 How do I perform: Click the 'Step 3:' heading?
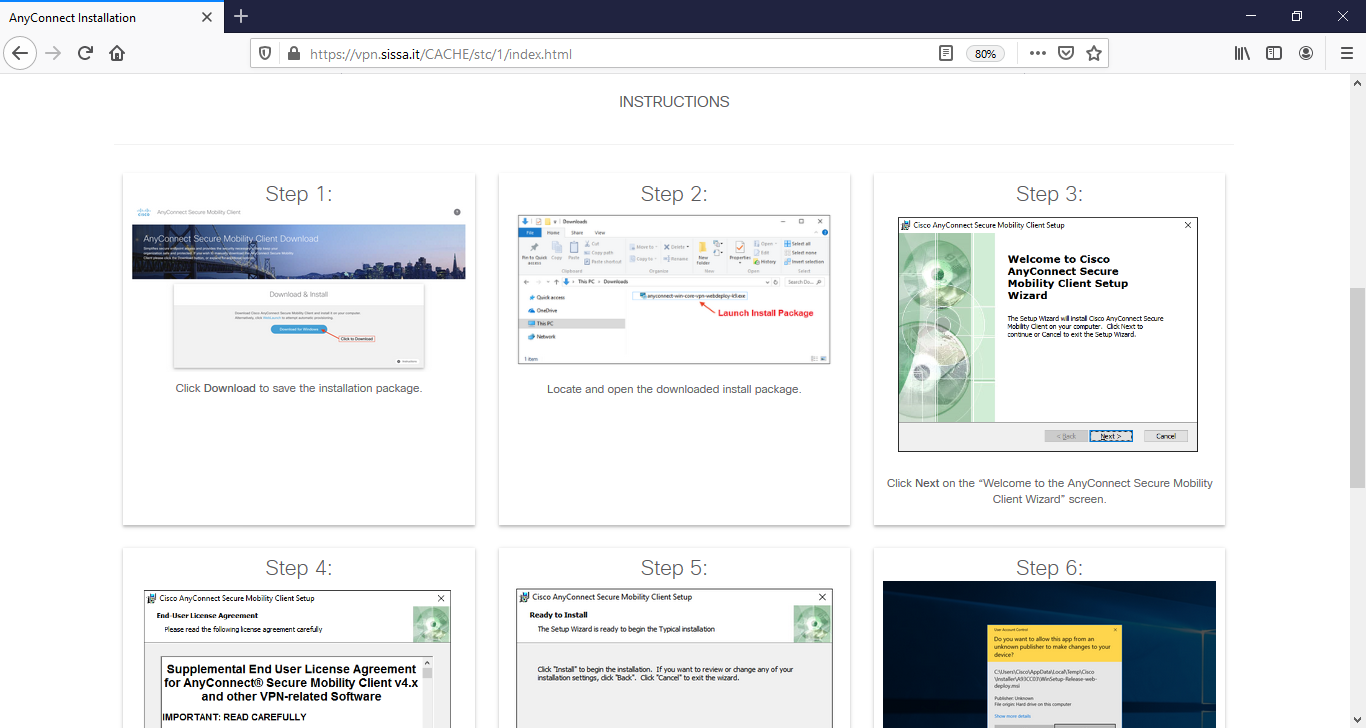point(1049,194)
